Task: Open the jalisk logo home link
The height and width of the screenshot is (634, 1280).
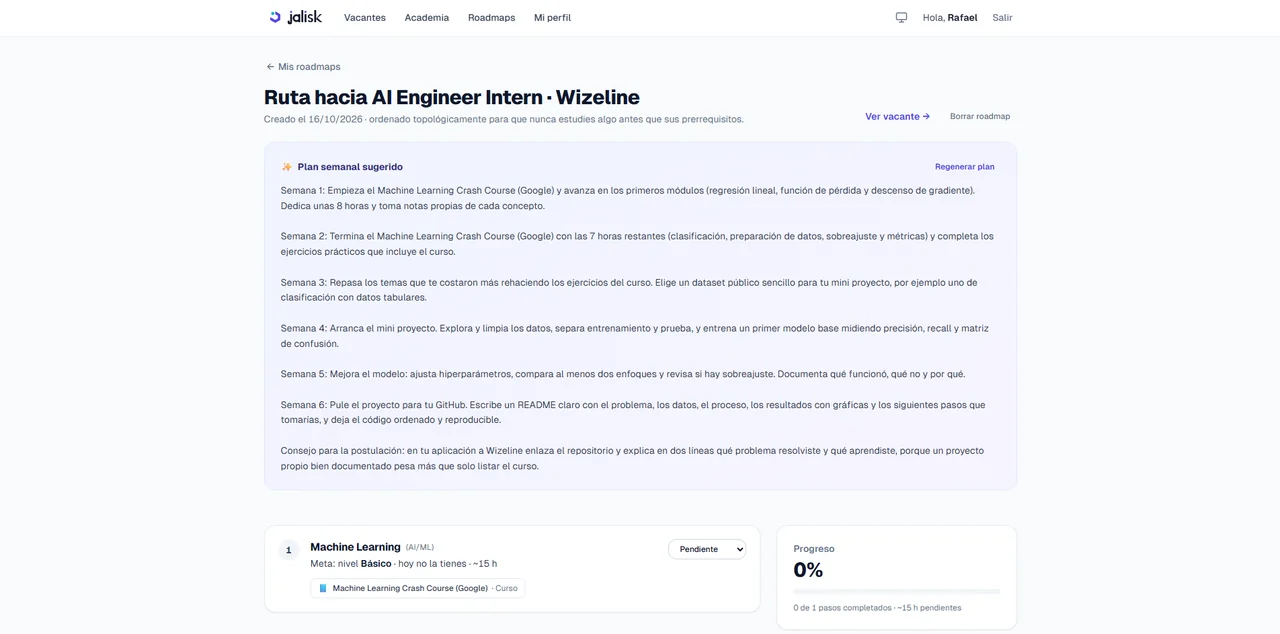Action: 295,17
